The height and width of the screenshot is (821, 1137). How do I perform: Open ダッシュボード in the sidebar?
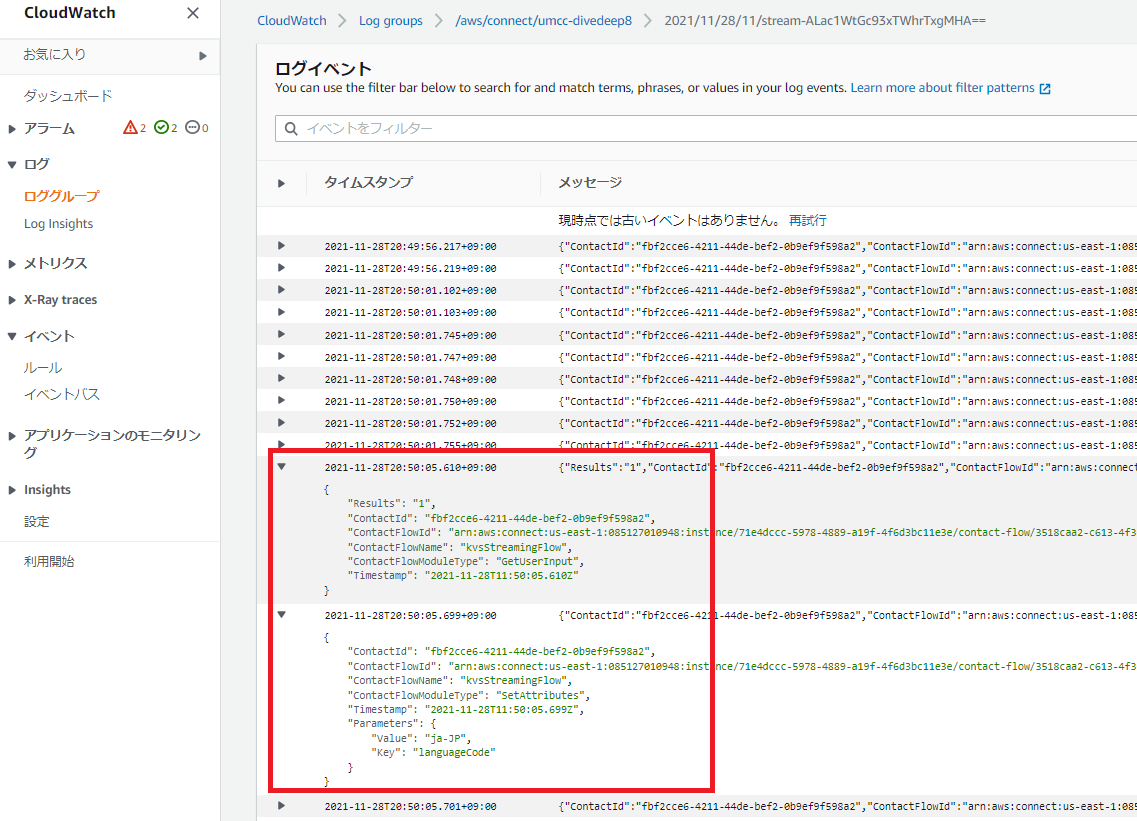(x=67, y=96)
